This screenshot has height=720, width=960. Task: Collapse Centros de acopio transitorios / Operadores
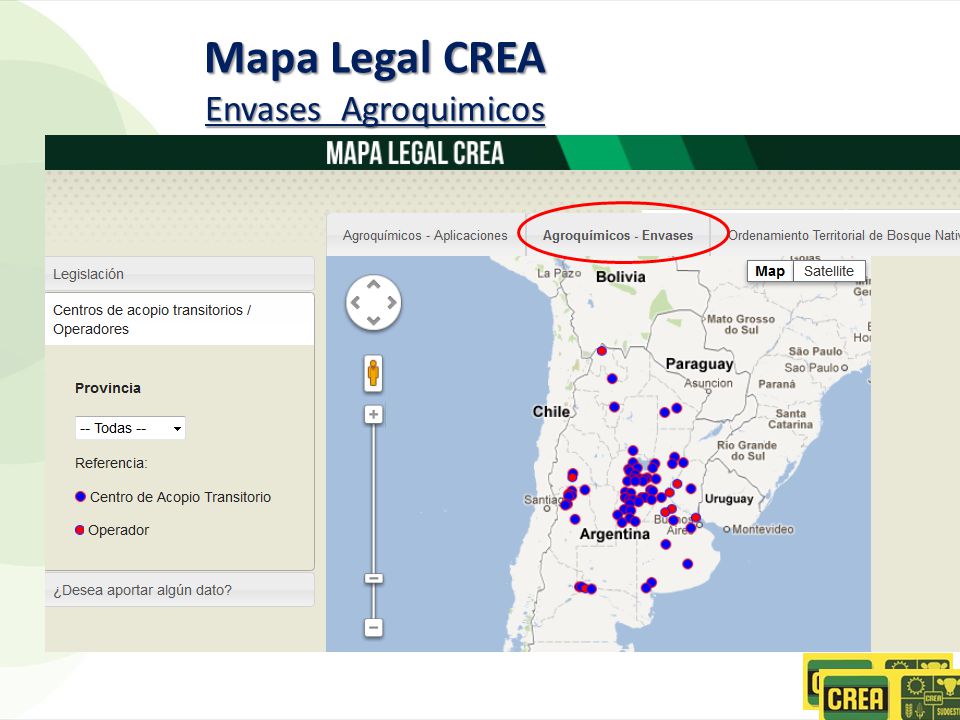(179, 319)
